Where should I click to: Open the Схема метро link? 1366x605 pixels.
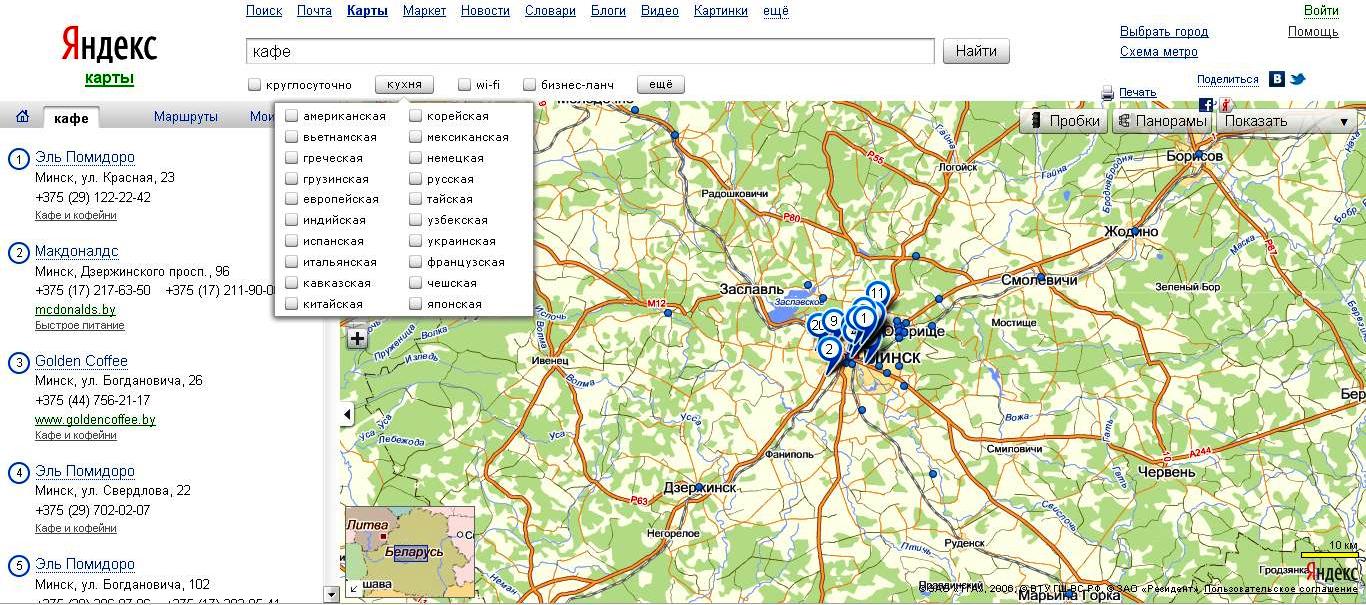click(x=1159, y=52)
